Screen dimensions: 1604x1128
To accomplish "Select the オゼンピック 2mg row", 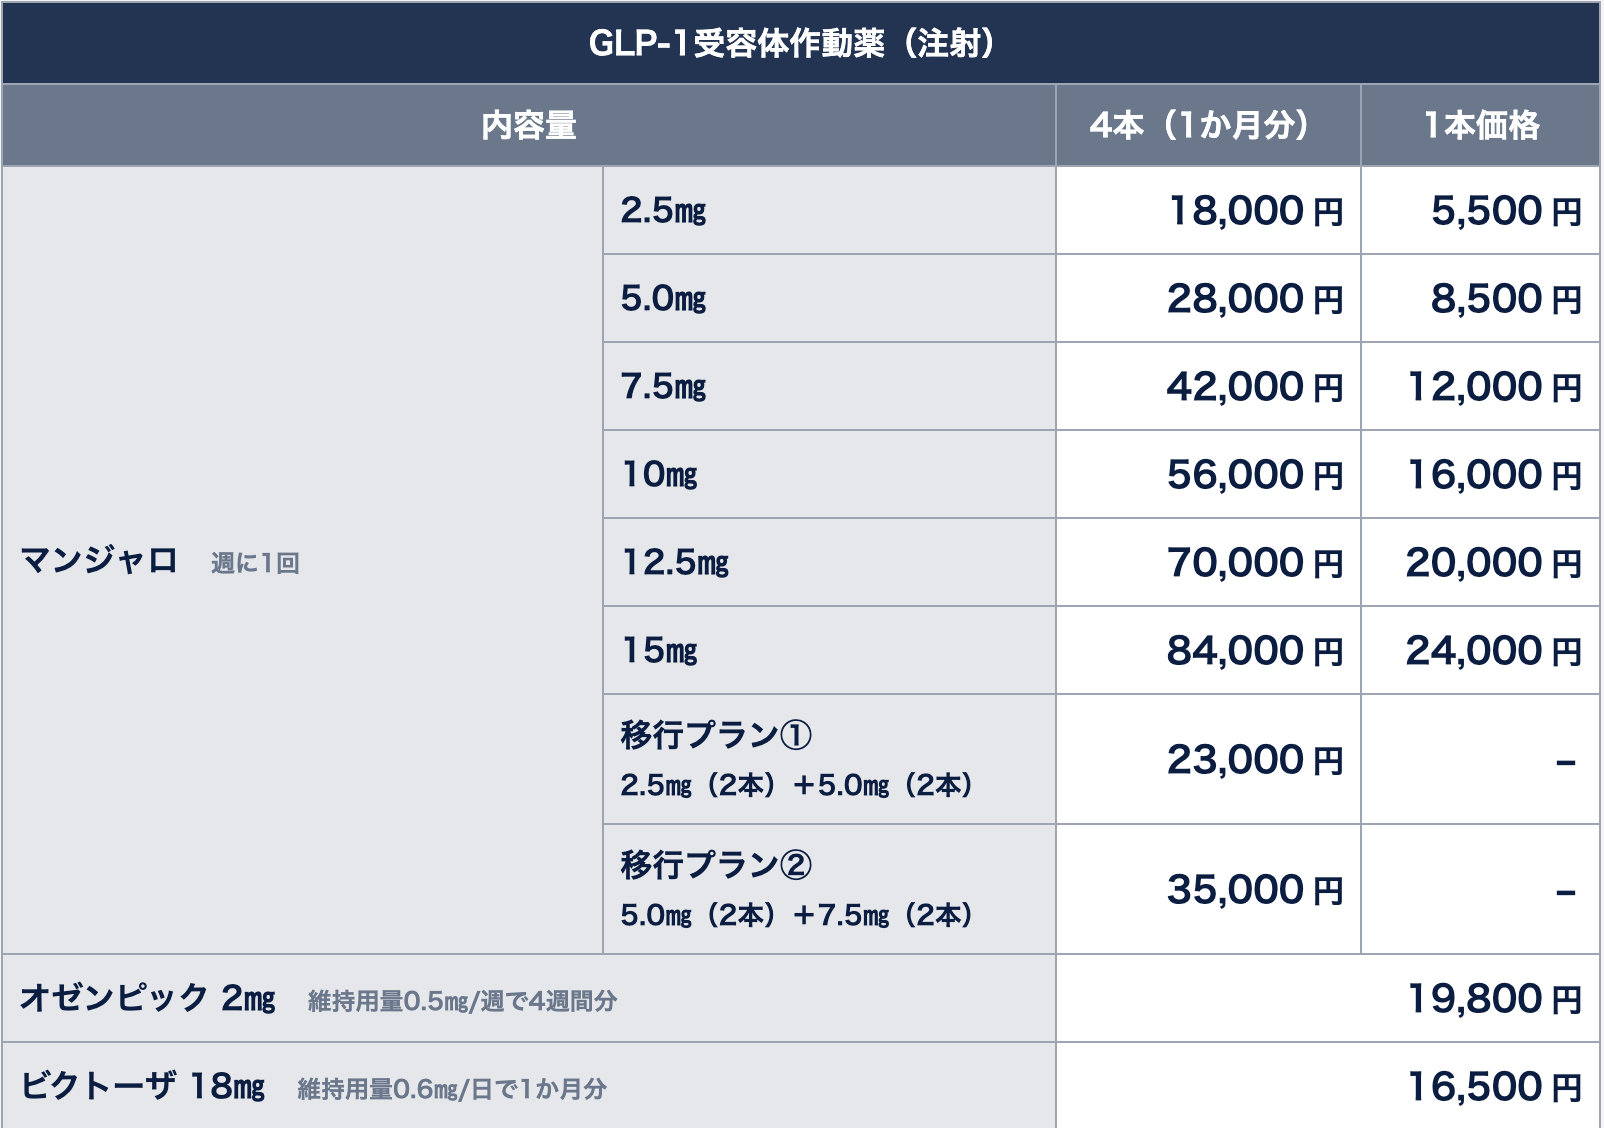I will click(x=148, y=998).
